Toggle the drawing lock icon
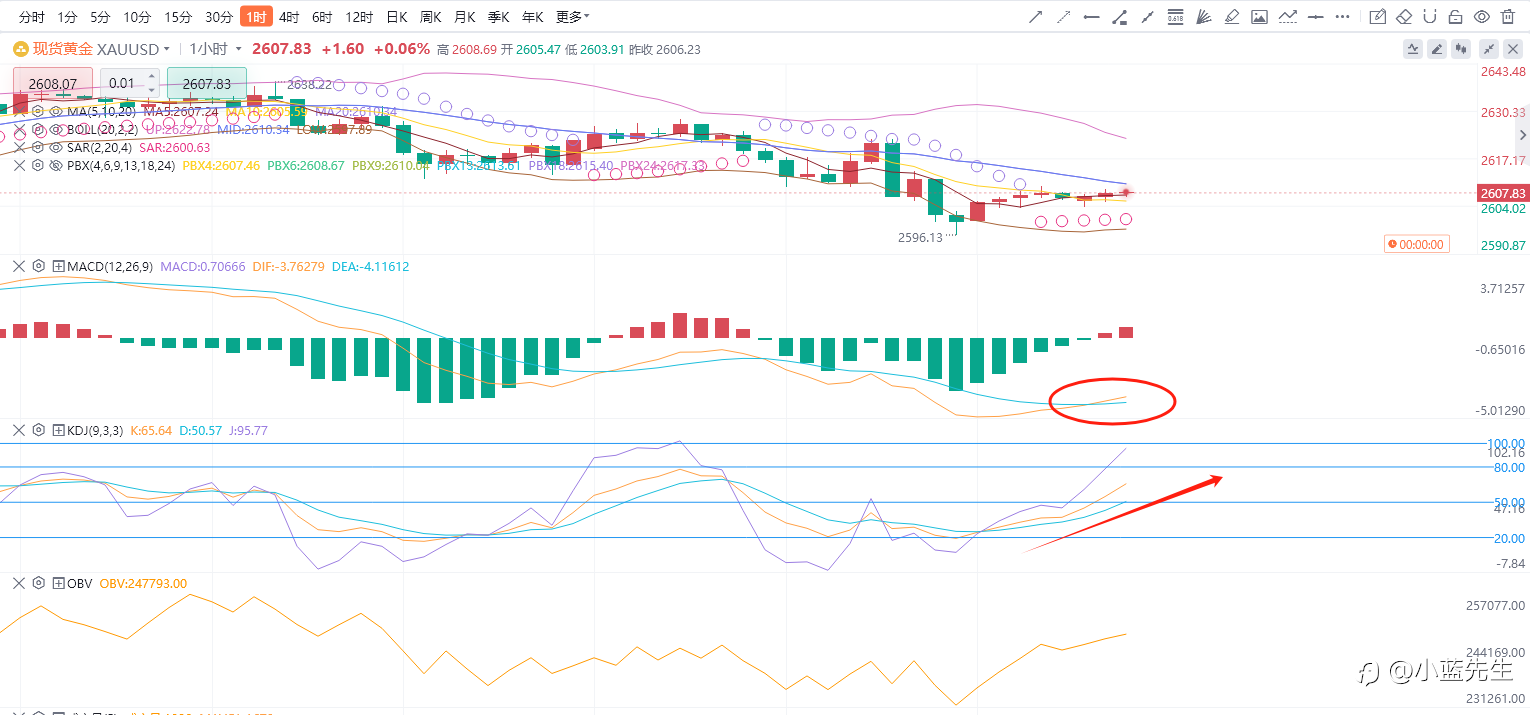Viewport: 1530px width, 715px height. (1455, 16)
